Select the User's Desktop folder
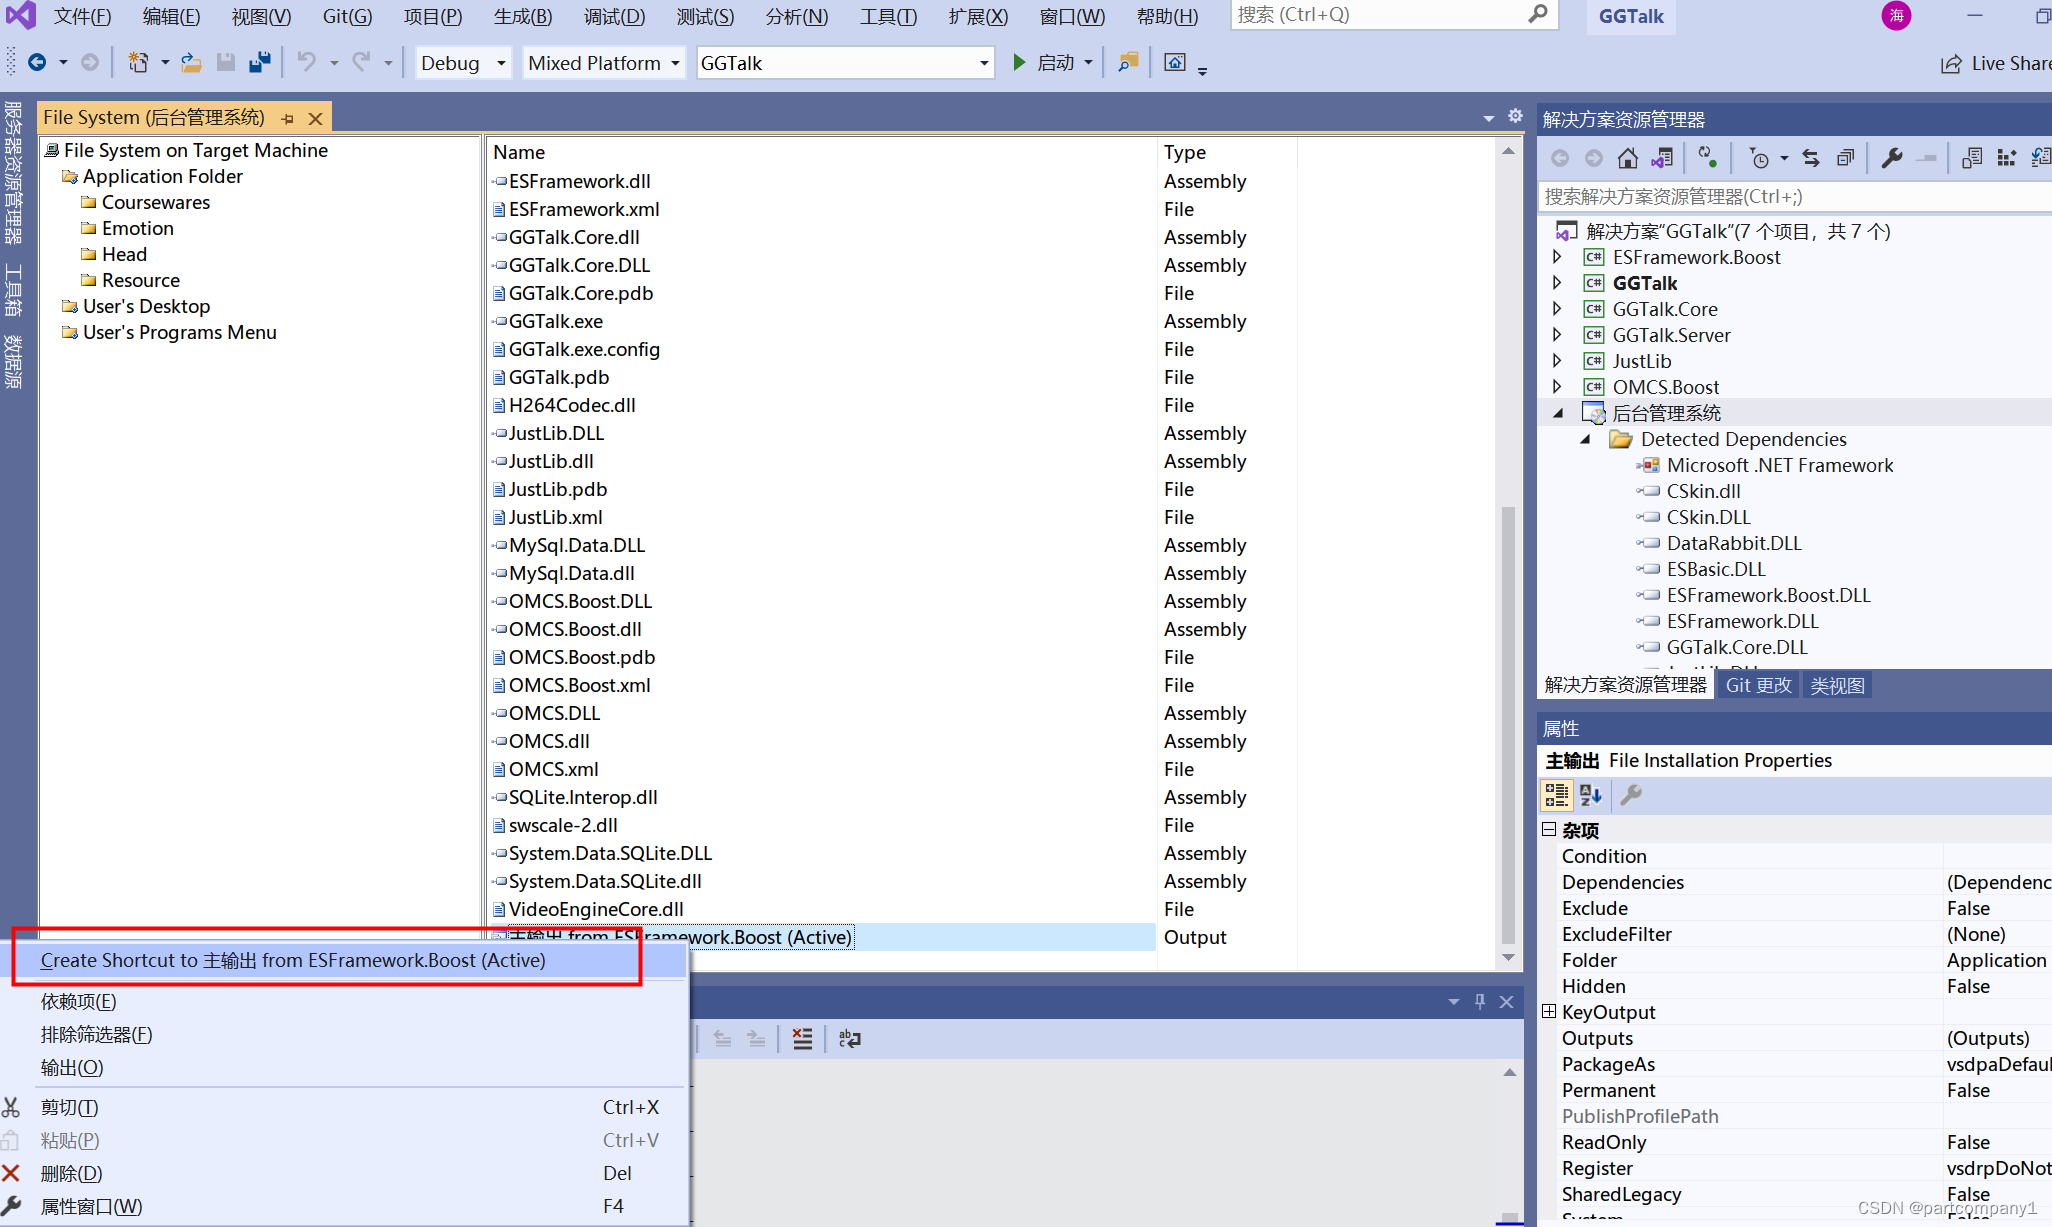Viewport: 2052px width, 1227px height. pos(146,306)
